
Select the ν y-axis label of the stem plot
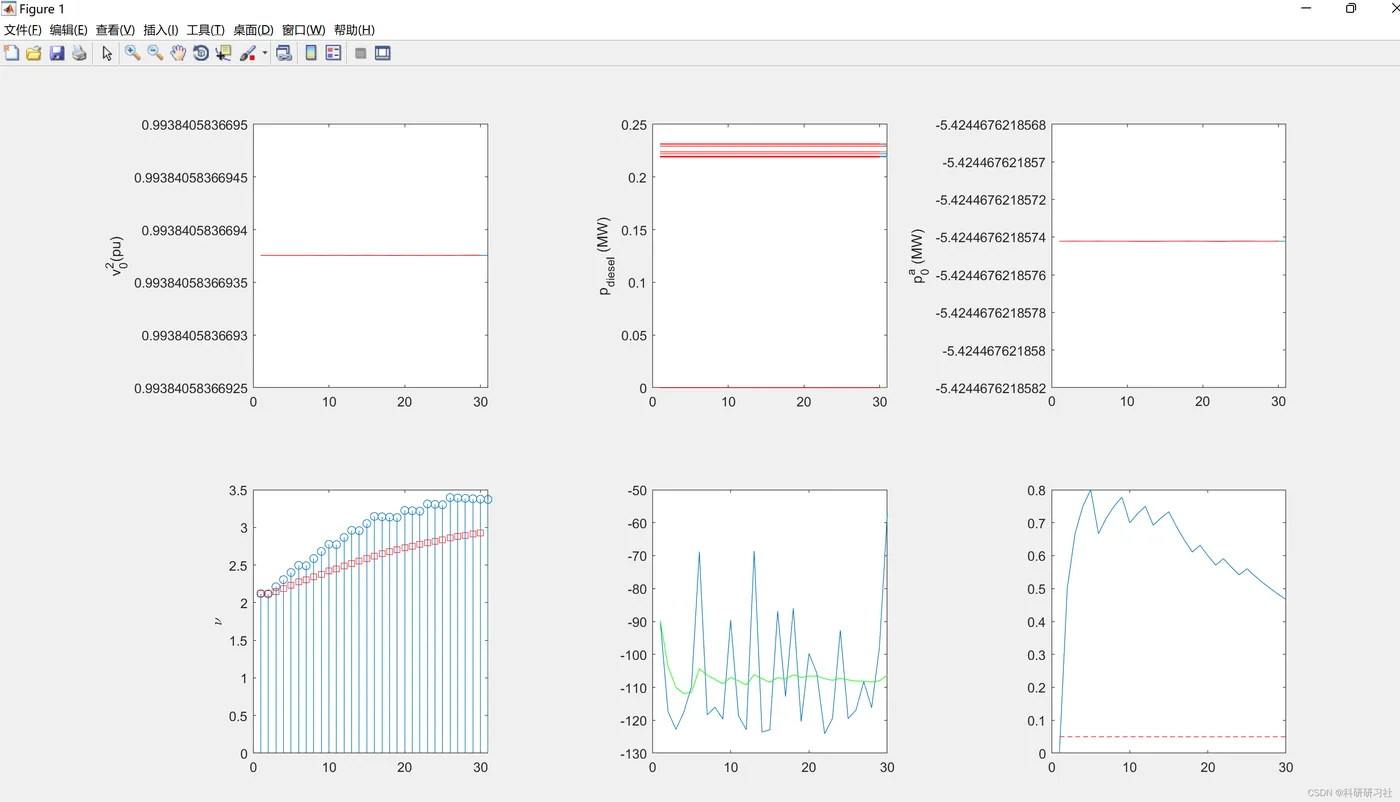(x=218, y=622)
